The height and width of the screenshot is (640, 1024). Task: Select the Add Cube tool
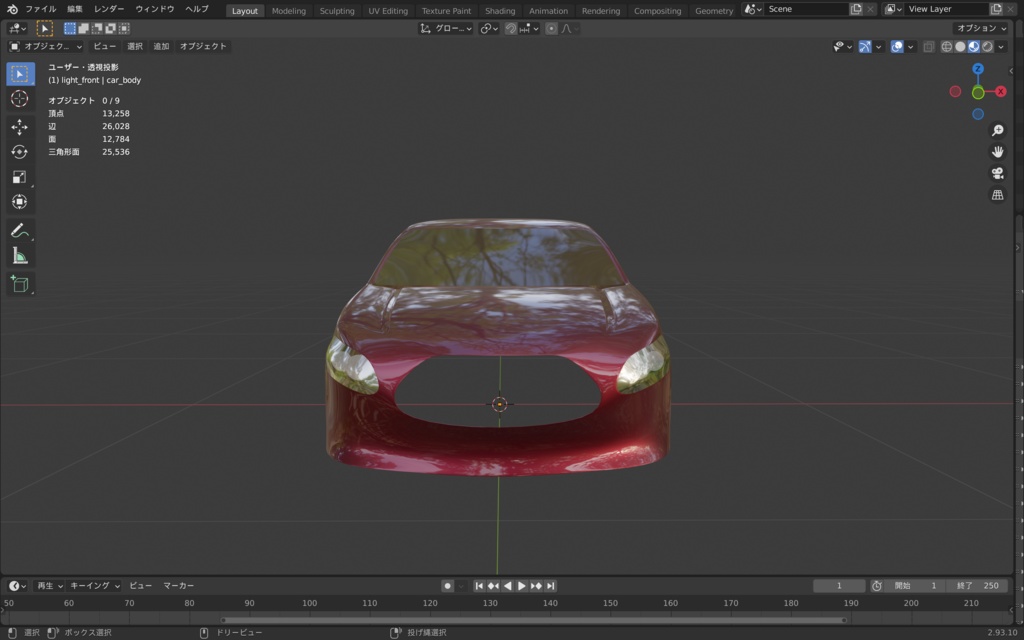20,284
